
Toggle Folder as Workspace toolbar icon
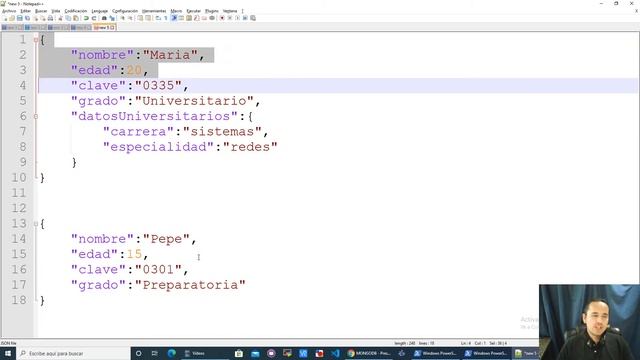204,18
